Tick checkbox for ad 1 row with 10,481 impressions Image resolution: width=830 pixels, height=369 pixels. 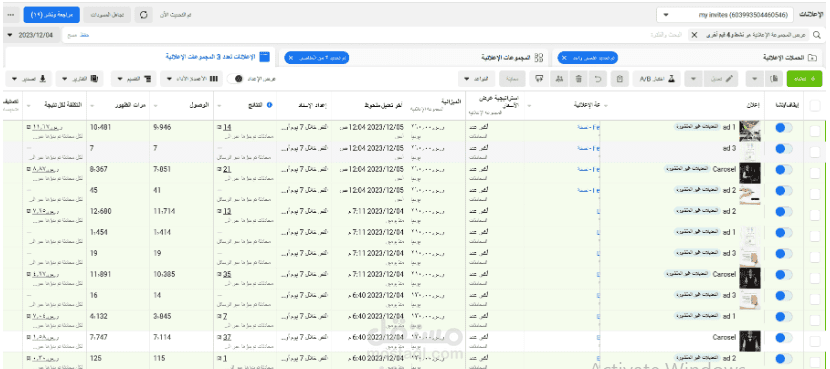tap(815, 130)
